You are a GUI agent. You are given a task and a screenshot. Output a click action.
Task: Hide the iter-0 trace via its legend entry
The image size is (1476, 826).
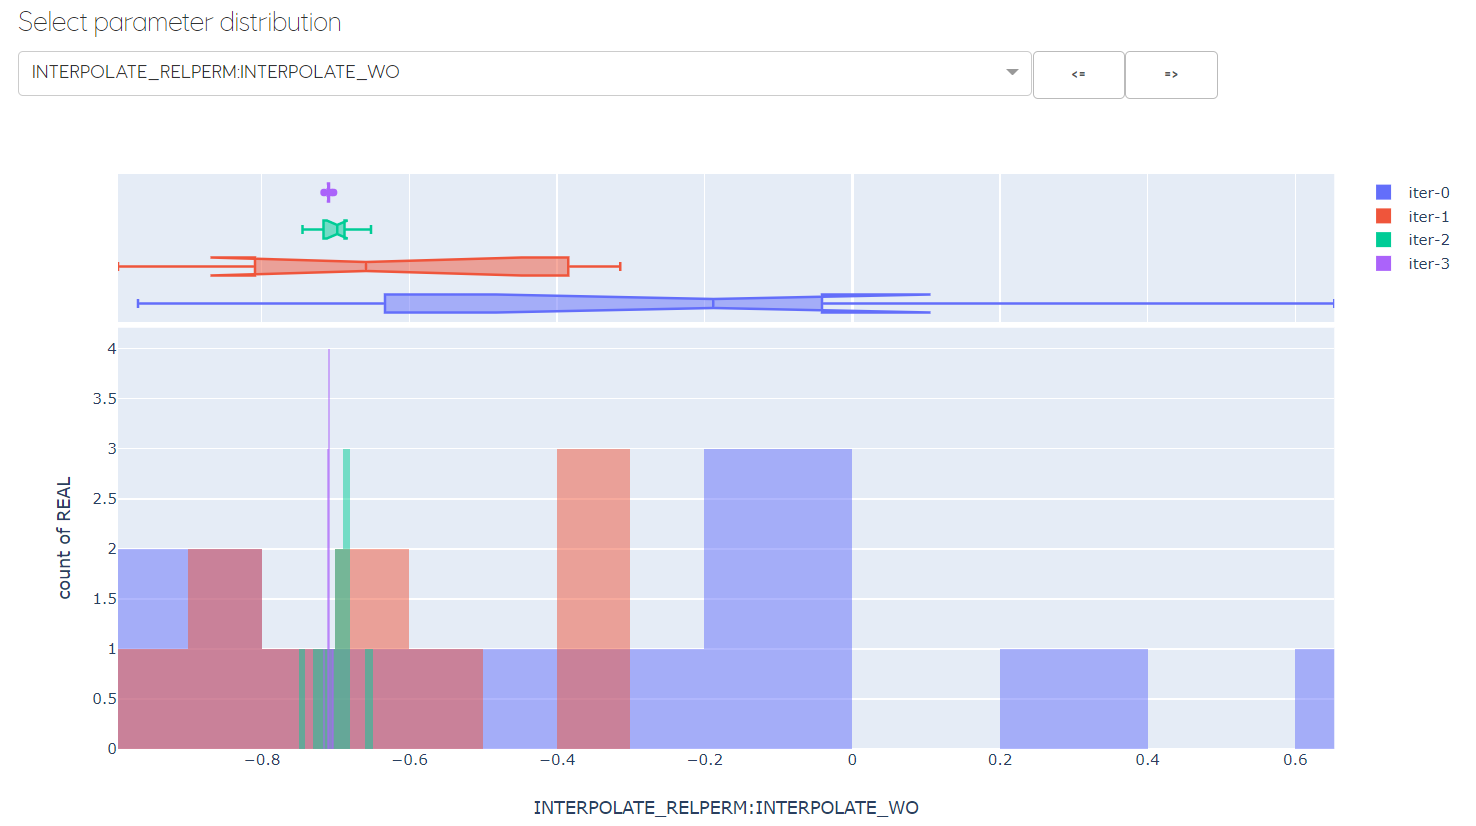[1427, 191]
